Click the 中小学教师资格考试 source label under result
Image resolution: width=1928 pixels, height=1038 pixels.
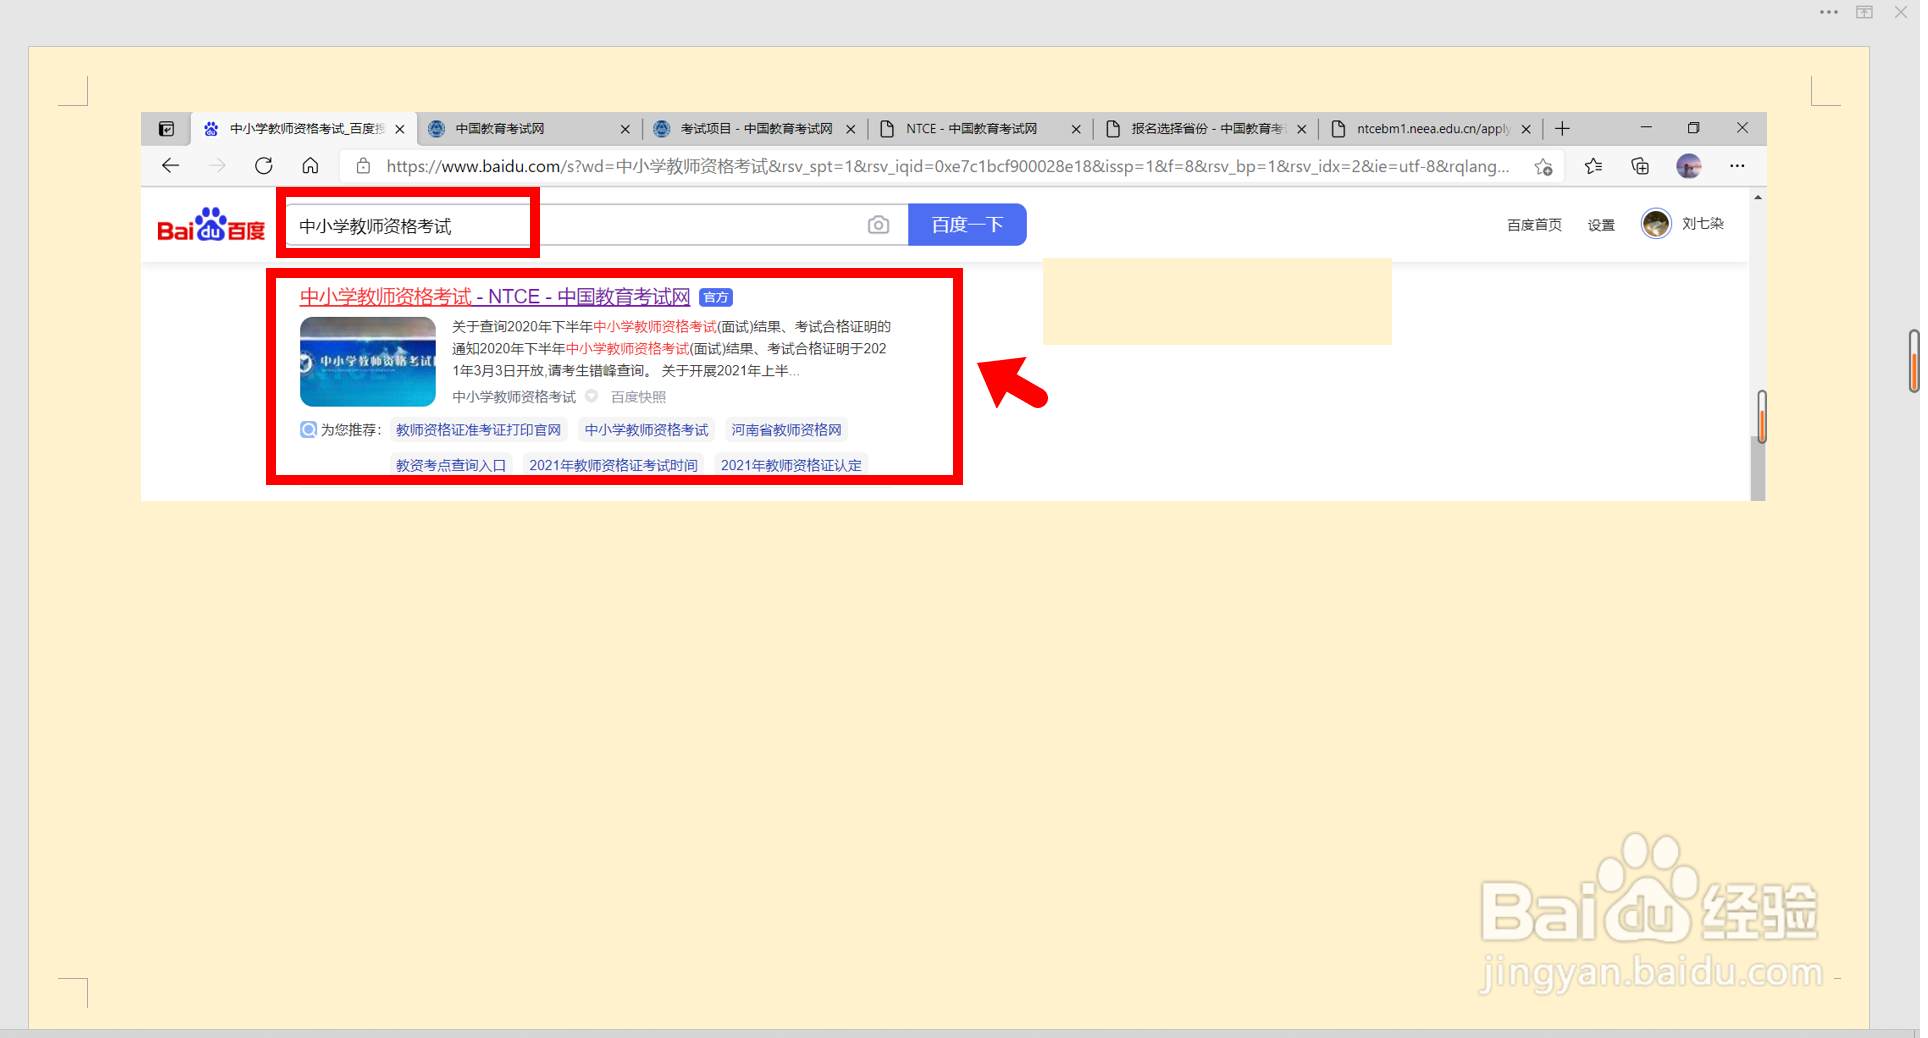click(x=514, y=397)
